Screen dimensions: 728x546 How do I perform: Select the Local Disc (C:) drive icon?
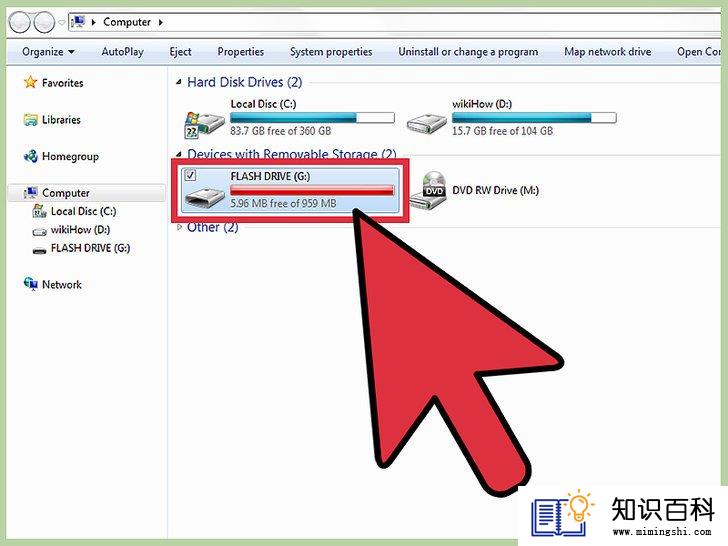pyautogui.click(x=204, y=124)
